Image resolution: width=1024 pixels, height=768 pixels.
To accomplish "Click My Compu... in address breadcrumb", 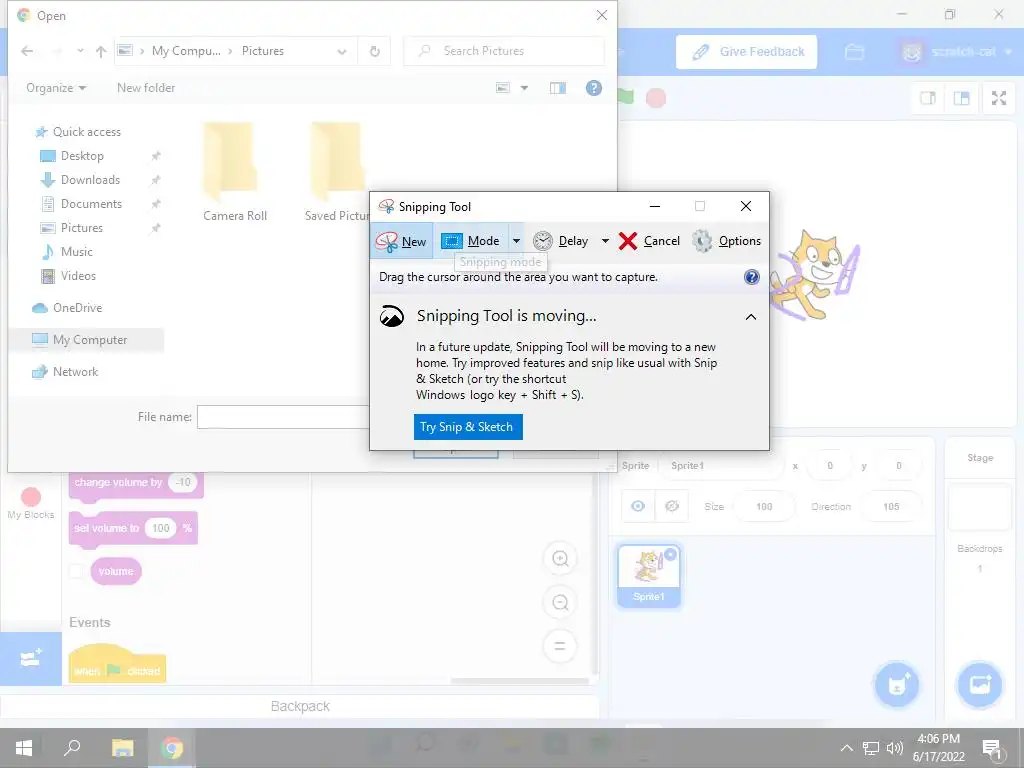I will tap(186, 51).
